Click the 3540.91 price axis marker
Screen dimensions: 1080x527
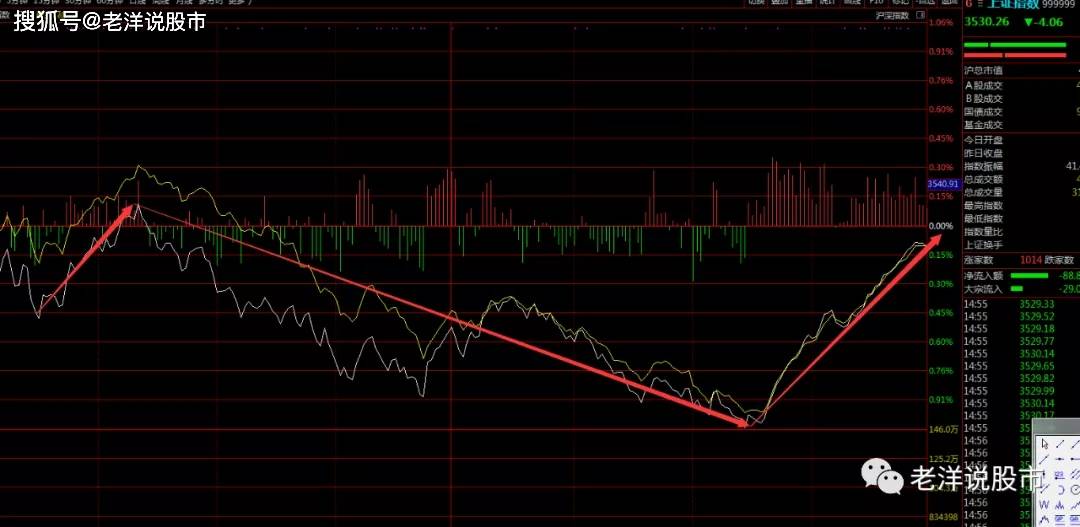coord(943,184)
